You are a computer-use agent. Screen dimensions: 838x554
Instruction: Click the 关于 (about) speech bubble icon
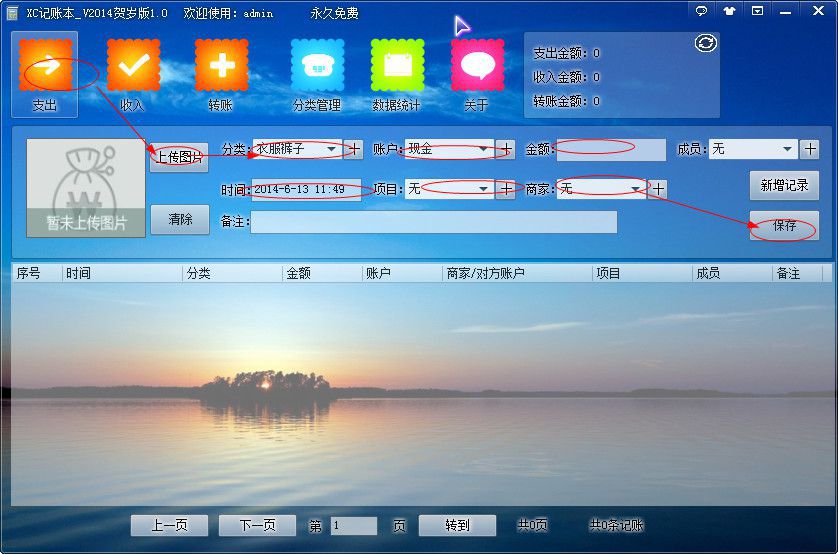click(x=477, y=66)
